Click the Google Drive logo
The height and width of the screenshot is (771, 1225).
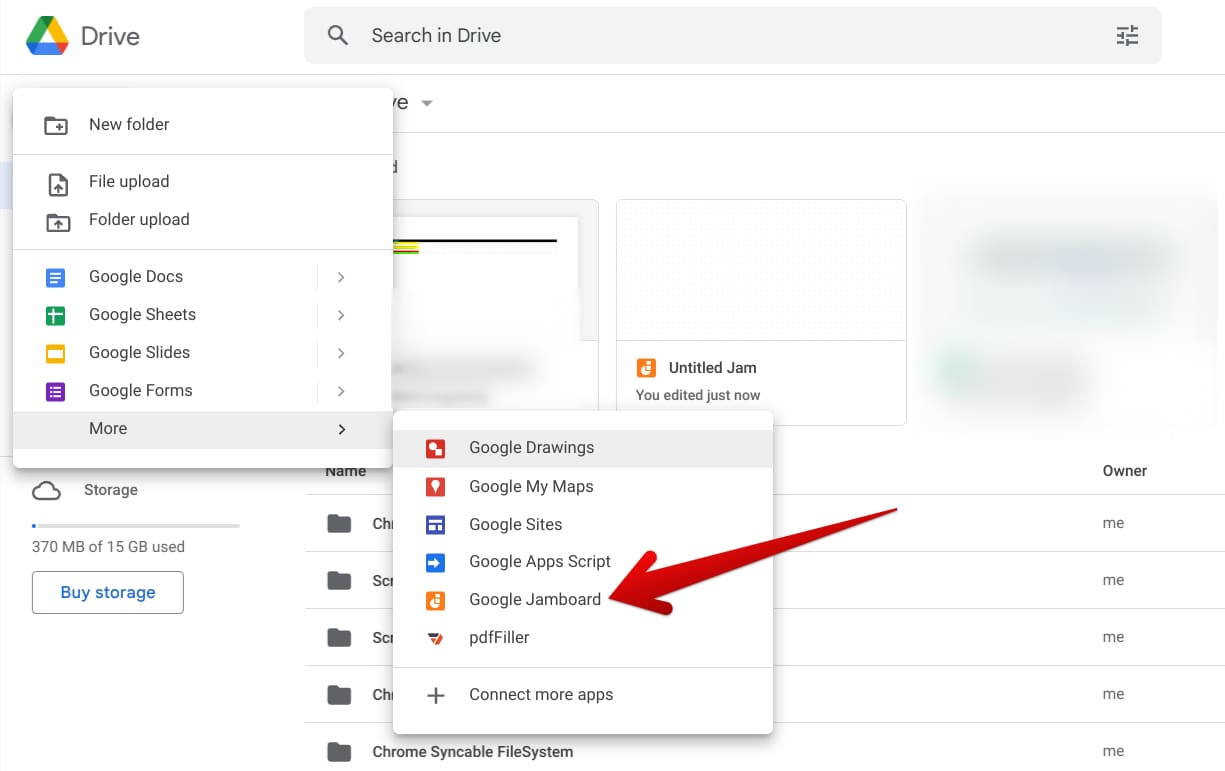(47, 36)
